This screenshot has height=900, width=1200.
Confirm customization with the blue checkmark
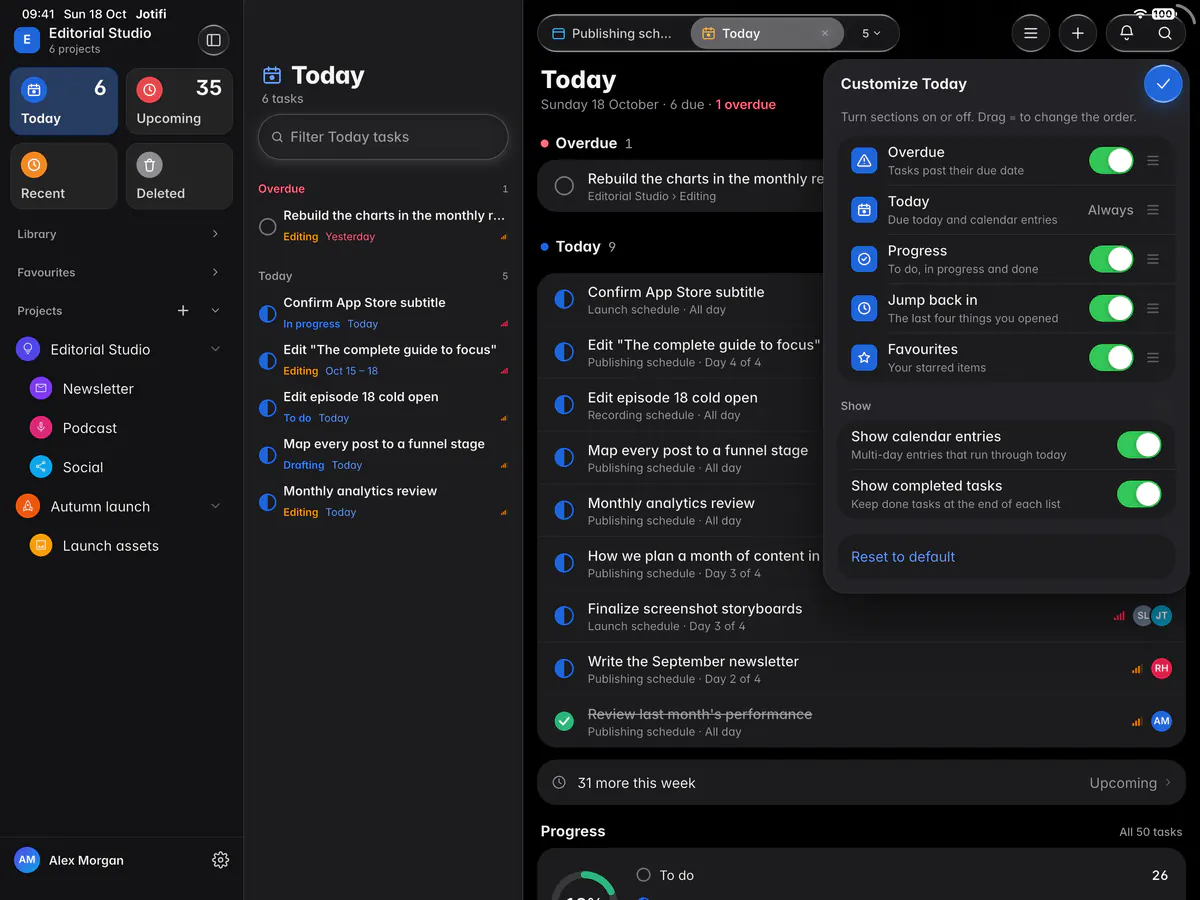tap(1162, 84)
